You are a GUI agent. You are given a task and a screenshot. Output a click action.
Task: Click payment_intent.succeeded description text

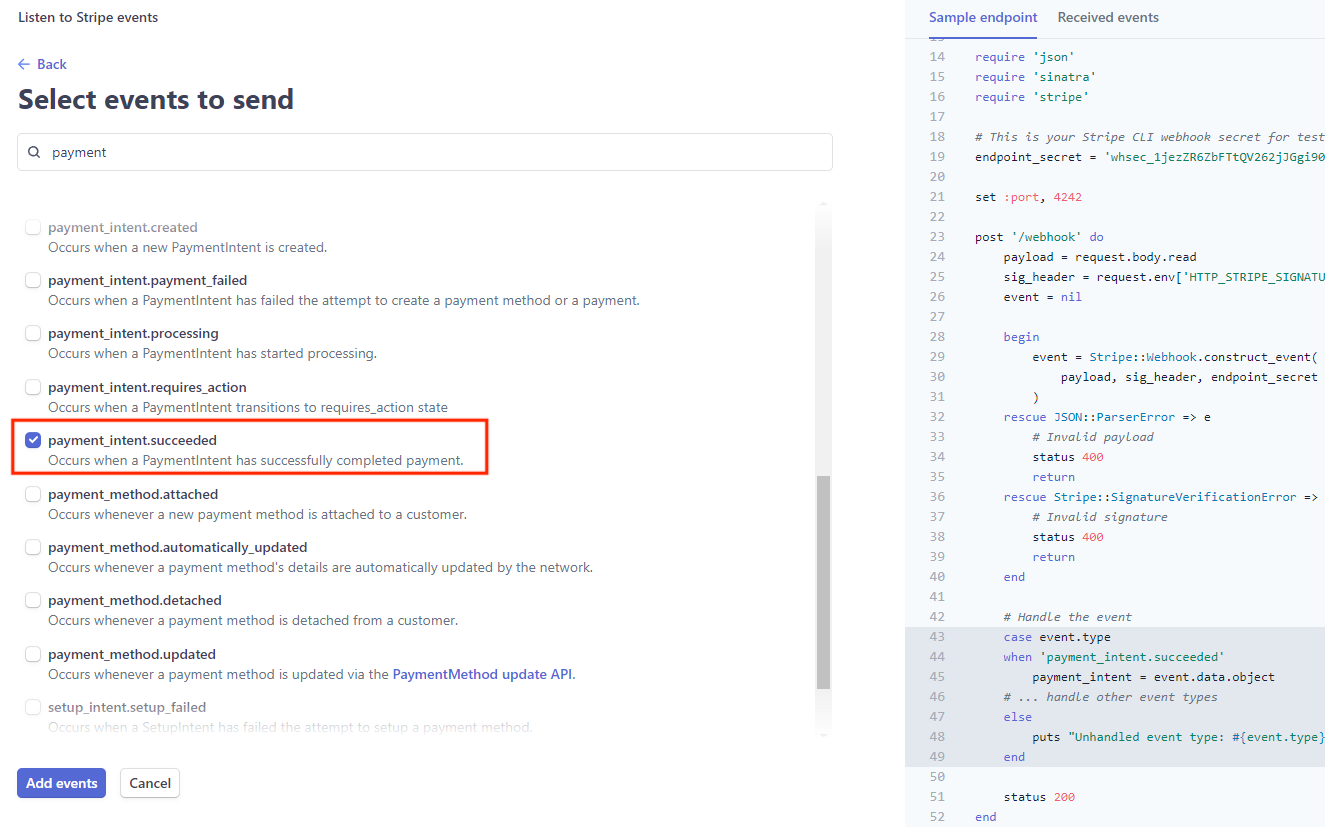point(256,460)
